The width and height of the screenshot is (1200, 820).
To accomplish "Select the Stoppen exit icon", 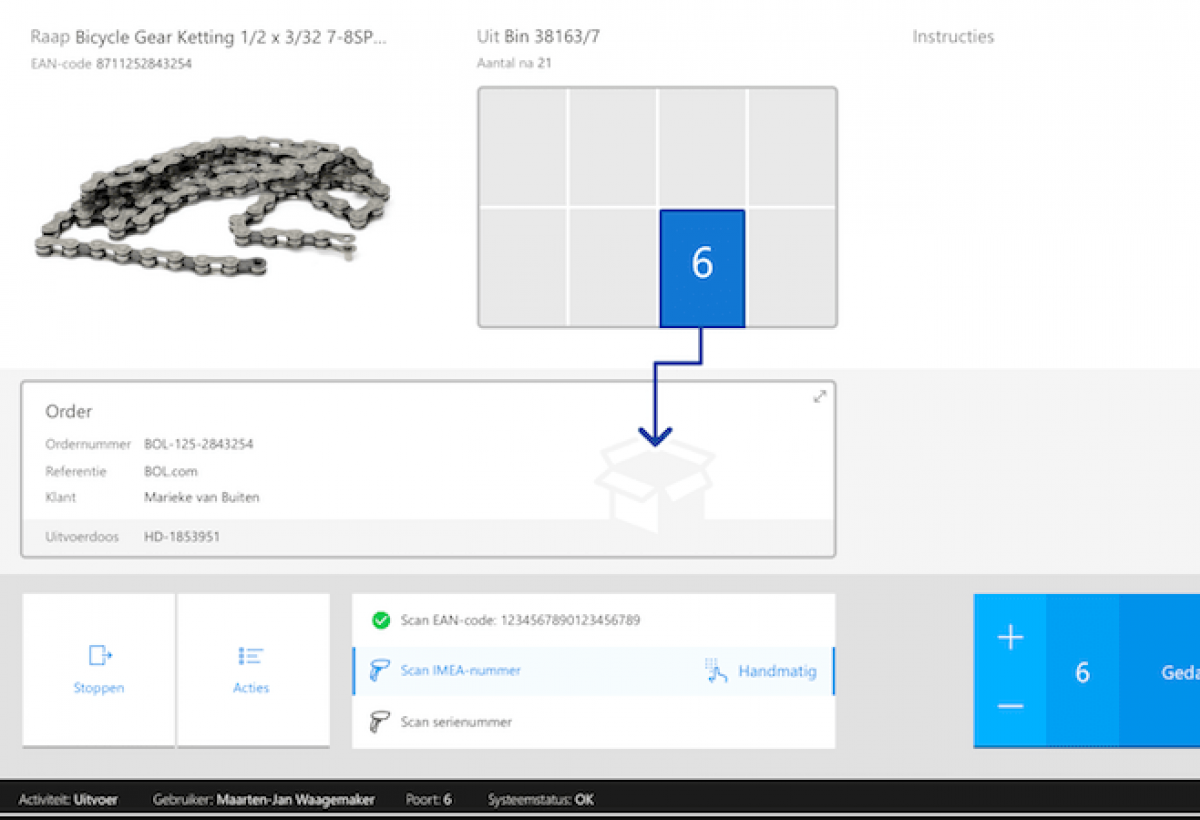I will point(98,657).
